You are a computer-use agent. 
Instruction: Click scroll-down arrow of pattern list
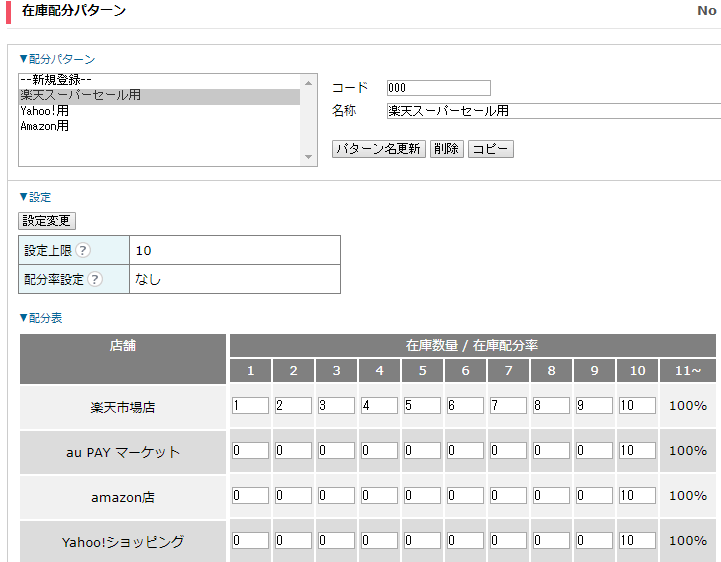click(x=308, y=157)
